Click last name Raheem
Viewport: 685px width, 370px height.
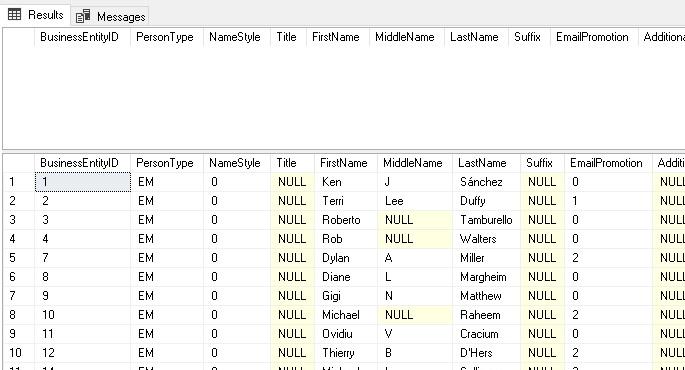pyautogui.click(x=480, y=315)
